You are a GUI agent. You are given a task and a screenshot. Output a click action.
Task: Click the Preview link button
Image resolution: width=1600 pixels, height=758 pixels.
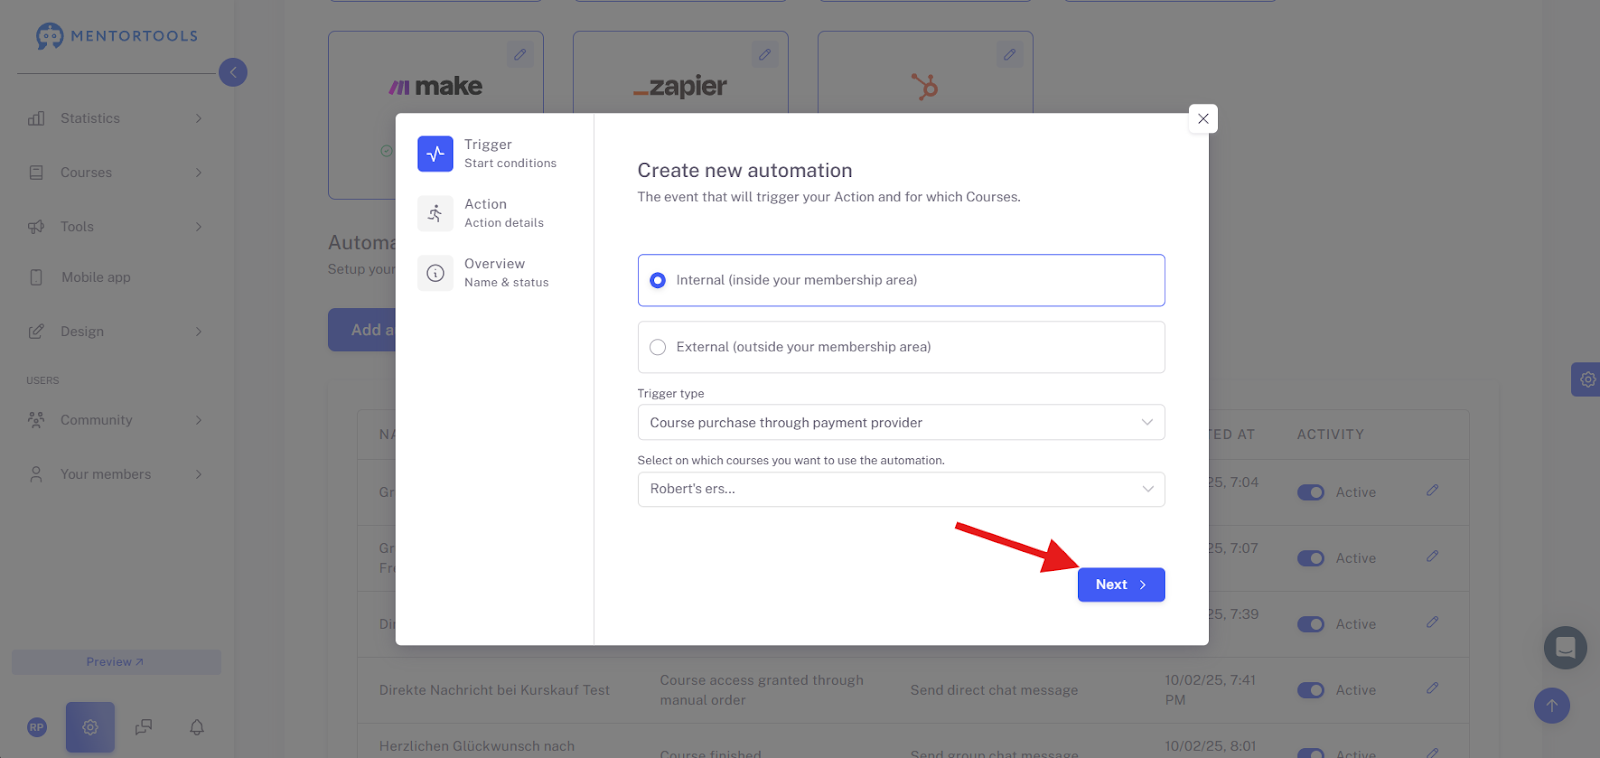click(x=116, y=662)
